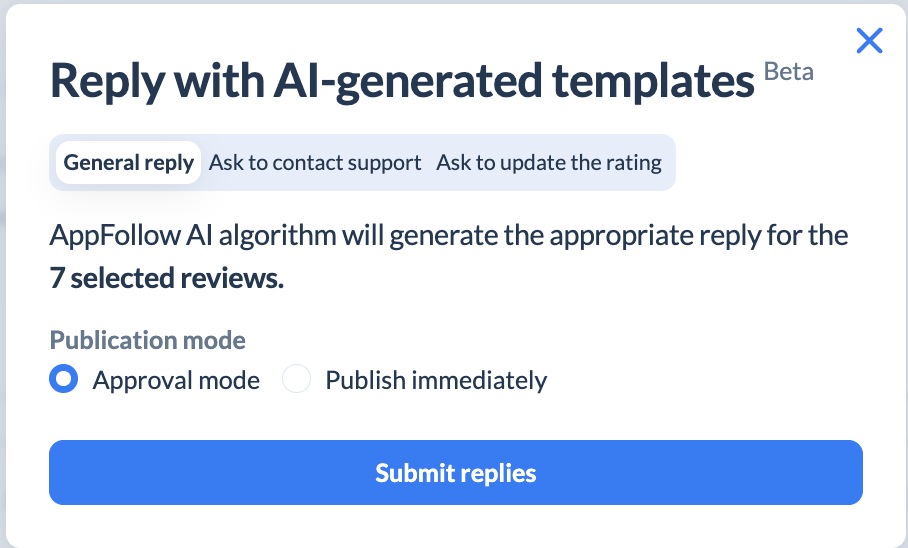Select the Approval mode radio button
This screenshot has width=908, height=548.
pyautogui.click(x=64, y=379)
